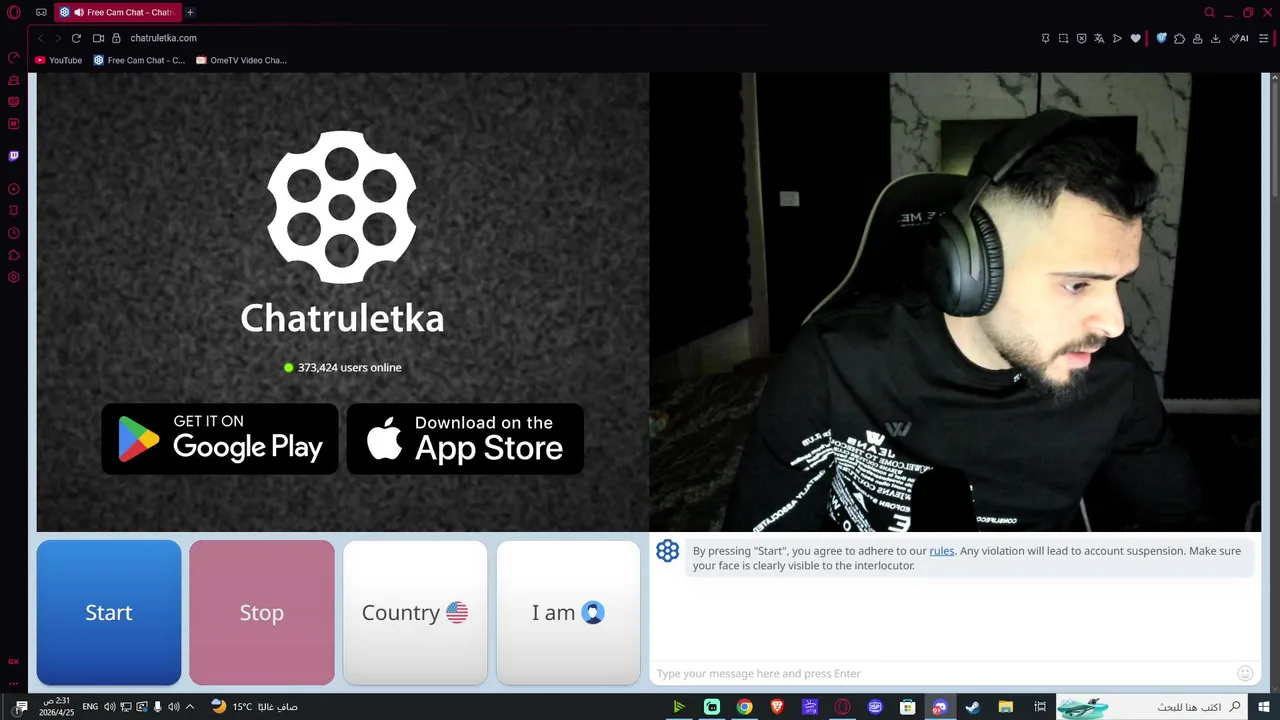This screenshot has height=720, width=1280.
Task: Open the Windows Start menu
Action: click(1264, 707)
